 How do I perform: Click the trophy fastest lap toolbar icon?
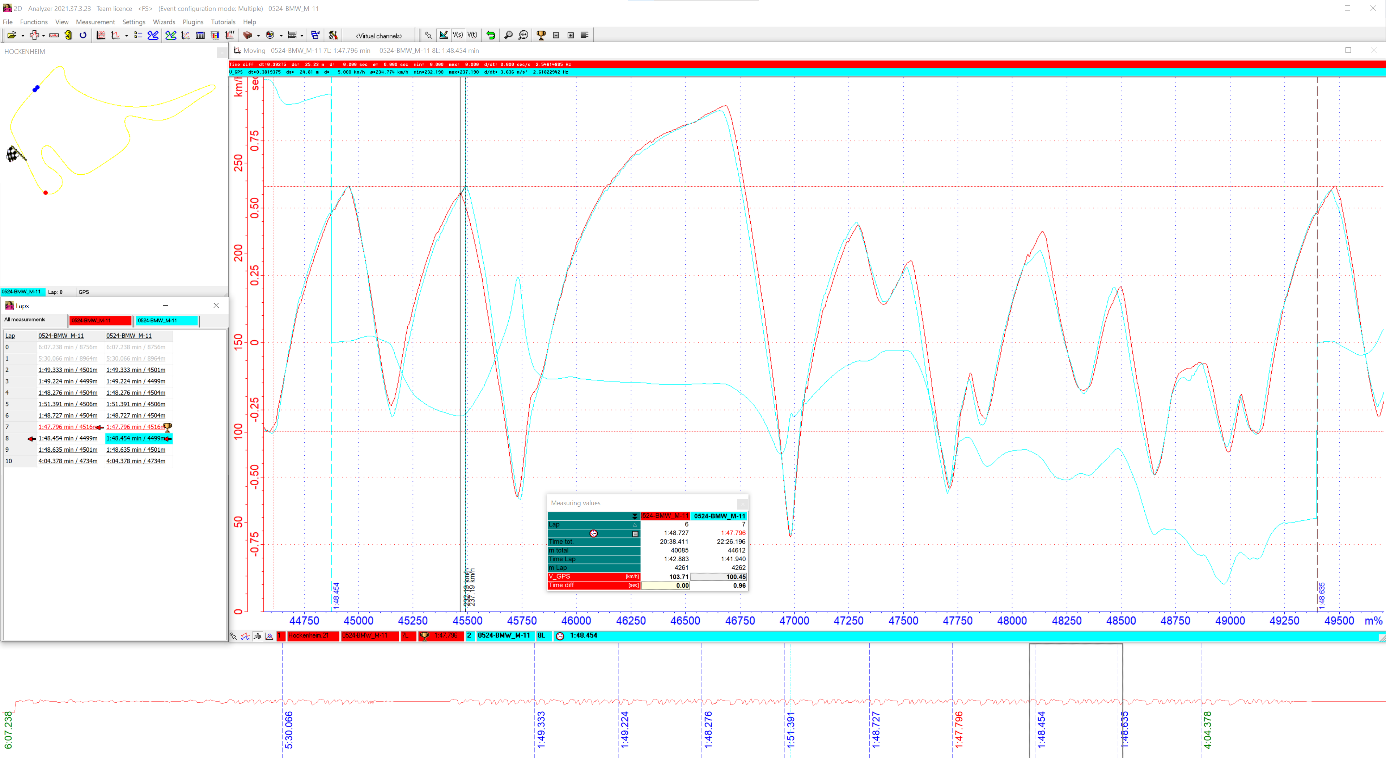[x=540, y=35]
